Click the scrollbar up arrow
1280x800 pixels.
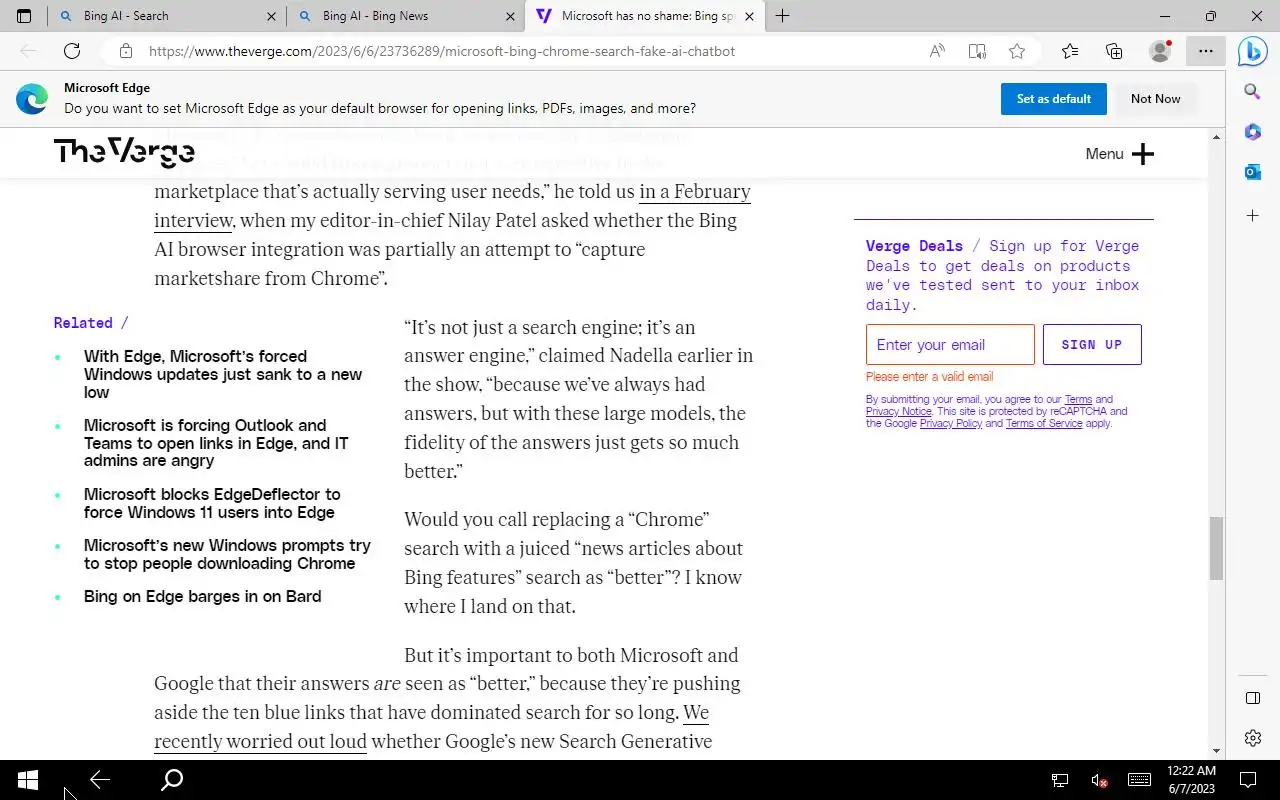1216,137
